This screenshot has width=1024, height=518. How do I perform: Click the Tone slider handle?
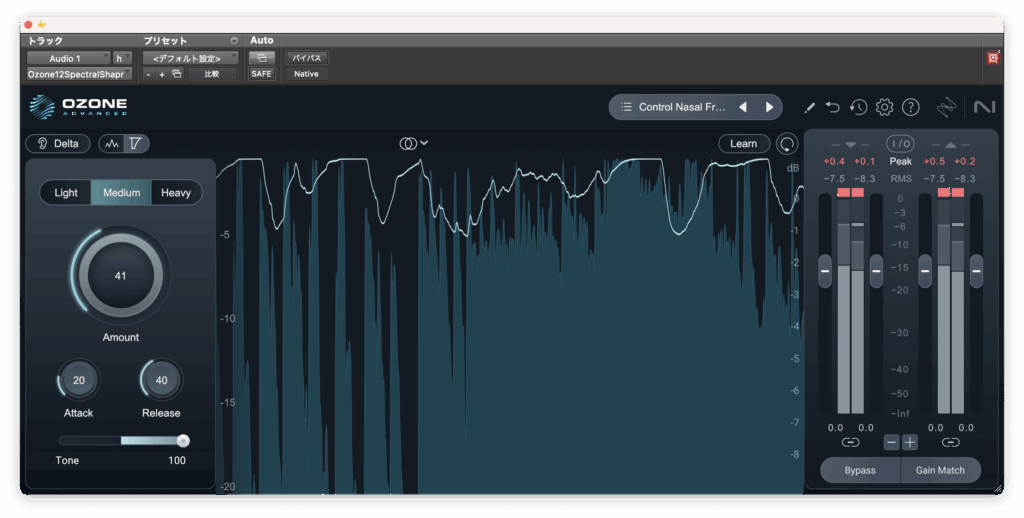183,440
